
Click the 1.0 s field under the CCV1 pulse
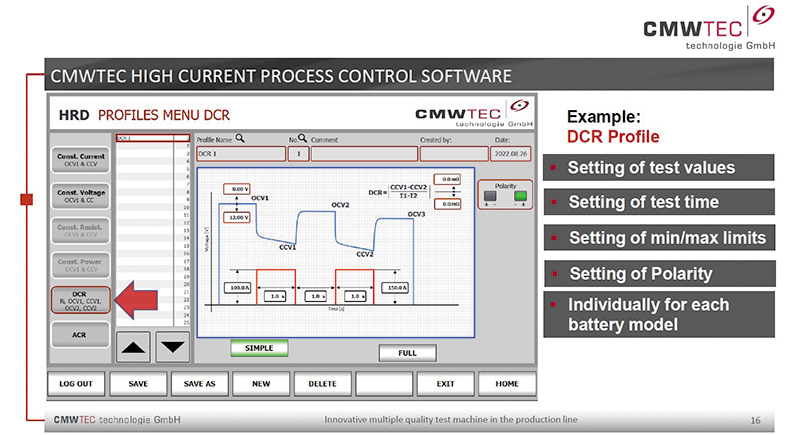click(x=275, y=296)
